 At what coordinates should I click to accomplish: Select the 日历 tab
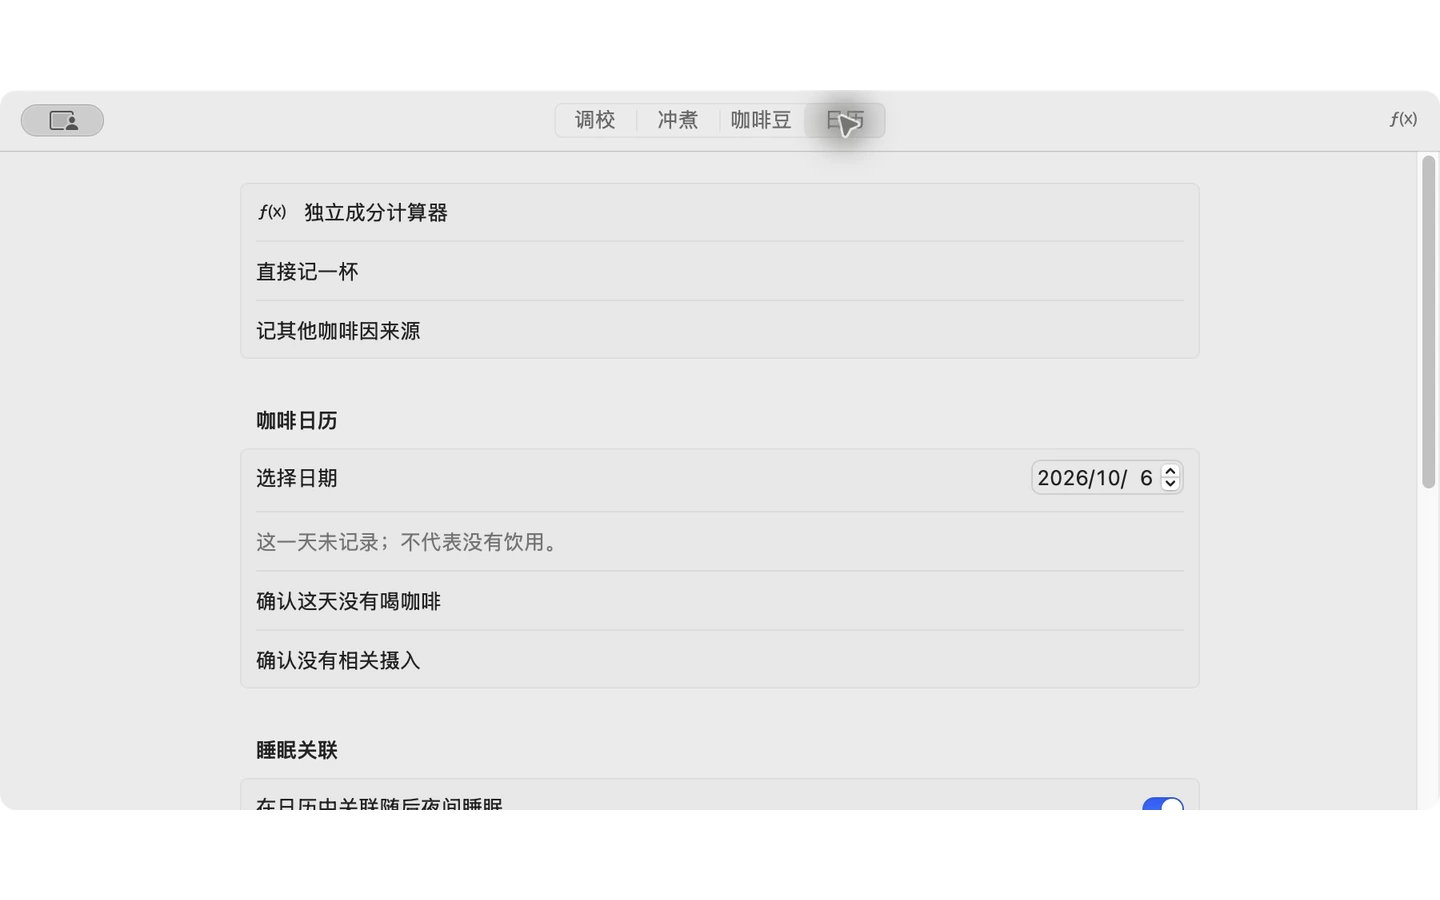845,120
